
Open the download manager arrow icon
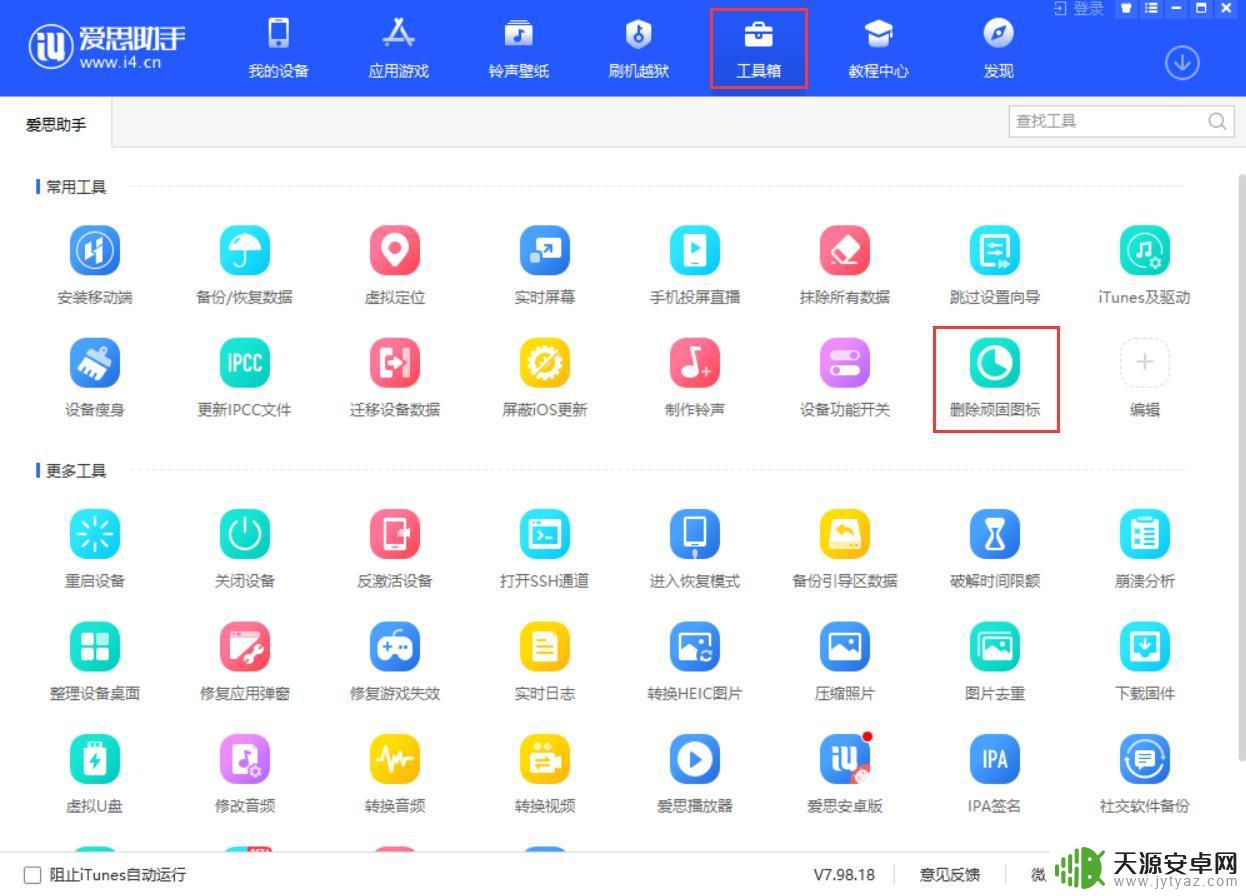pyautogui.click(x=1182, y=63)
